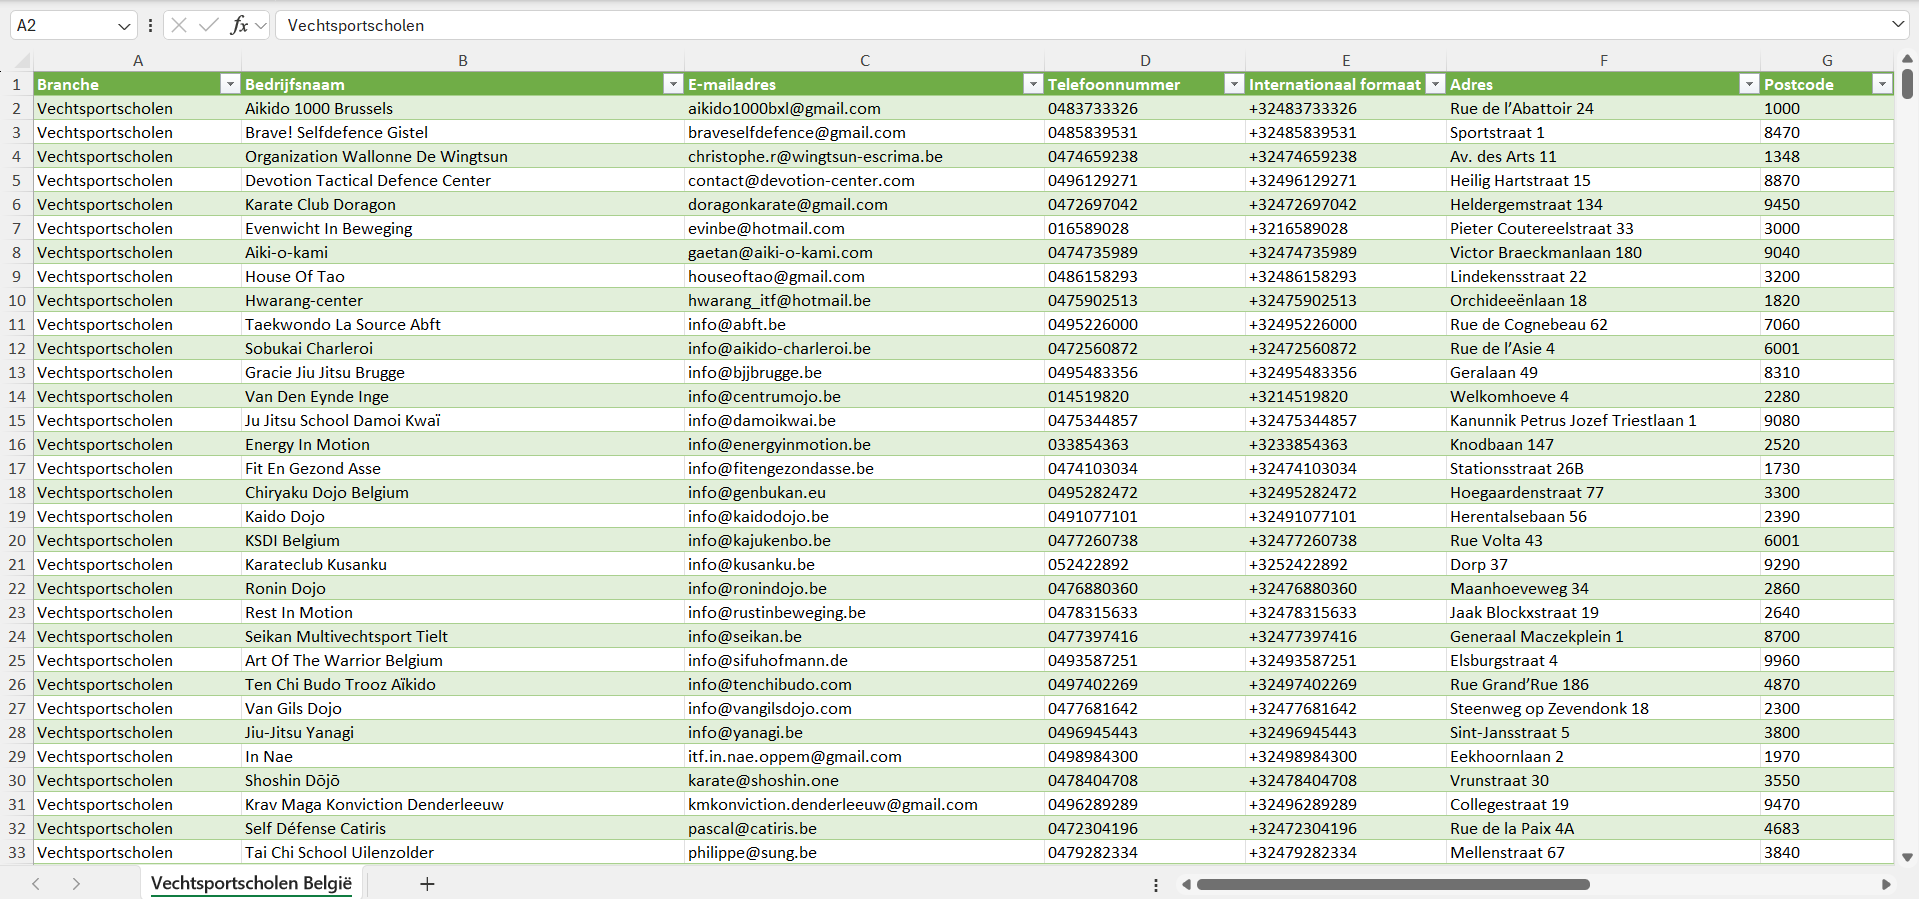Open the Telefoonnummer filter dropdown
This screenshot has height=899, width=1919.
[1234, 84]
